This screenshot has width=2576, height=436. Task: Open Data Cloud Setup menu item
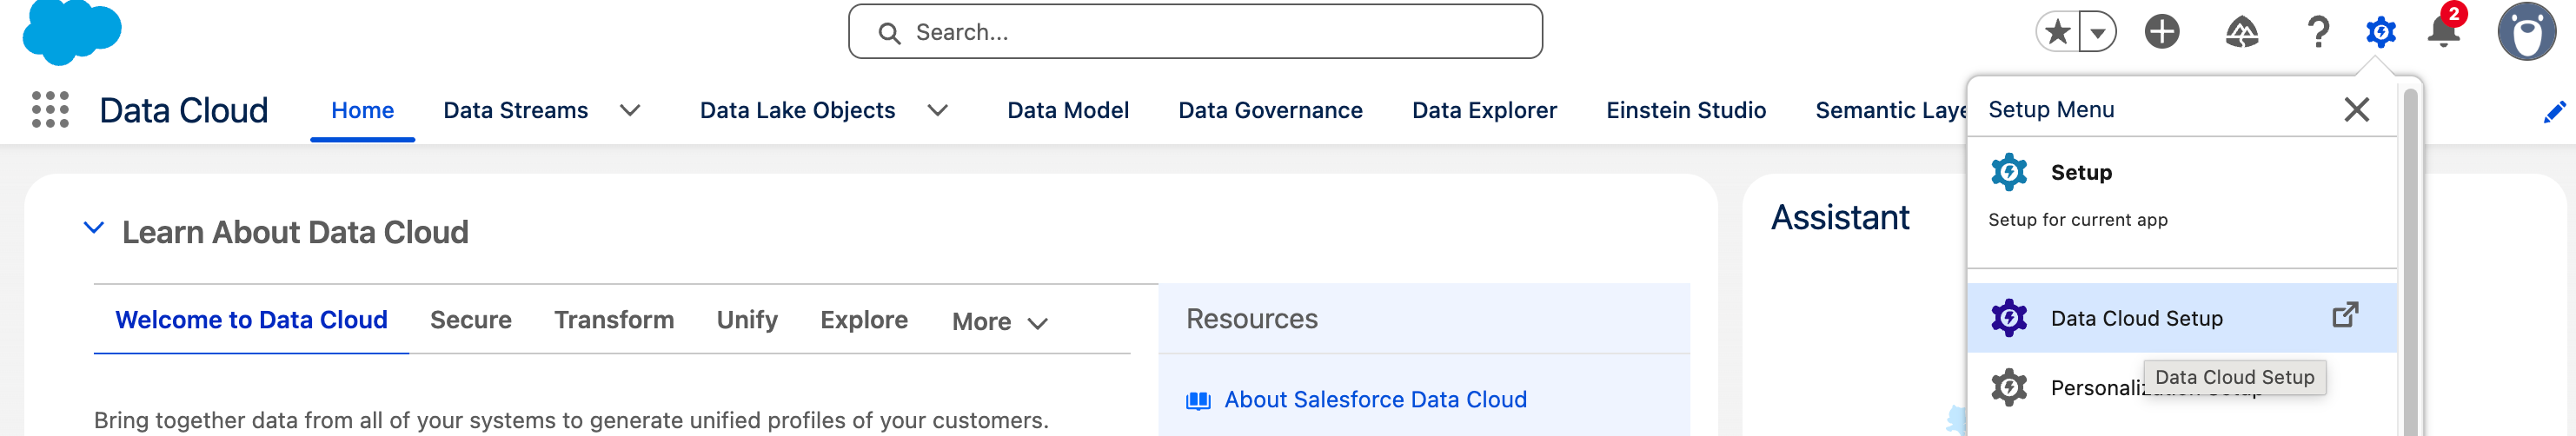(x=2182, y=318)
